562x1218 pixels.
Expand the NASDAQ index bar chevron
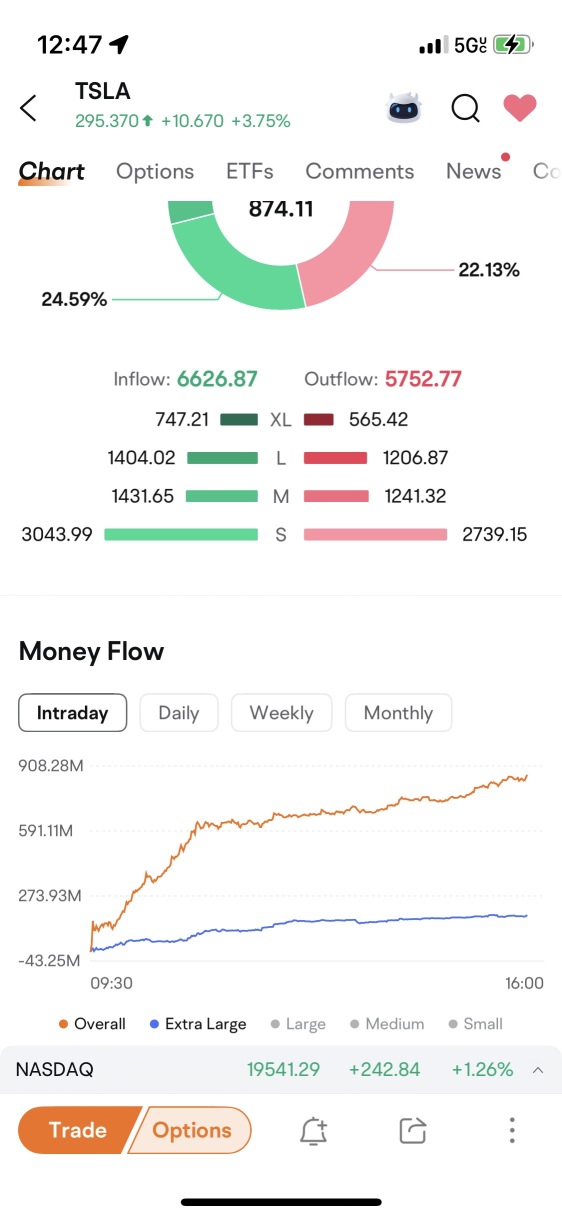(x=538, y=1070)
